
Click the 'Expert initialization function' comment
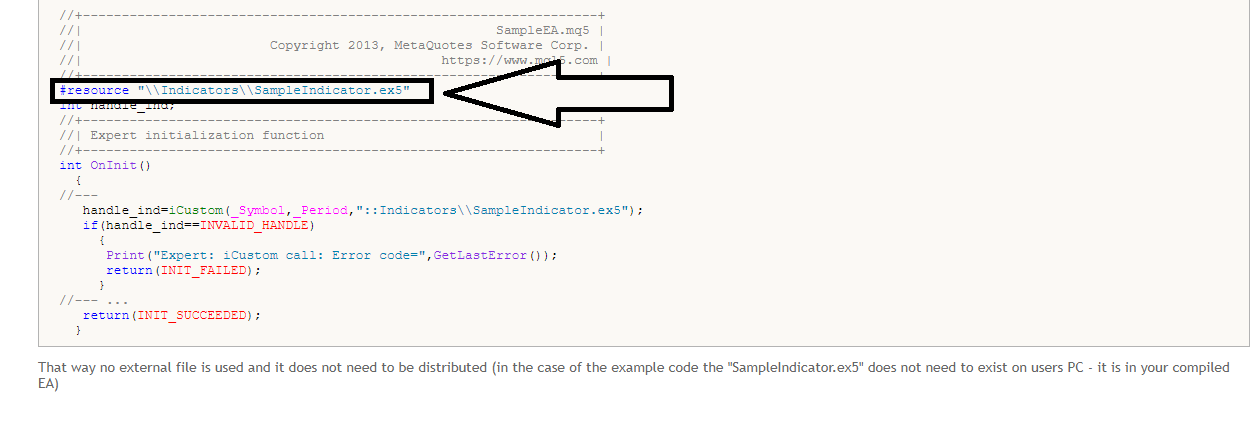[x=207, y=135]
